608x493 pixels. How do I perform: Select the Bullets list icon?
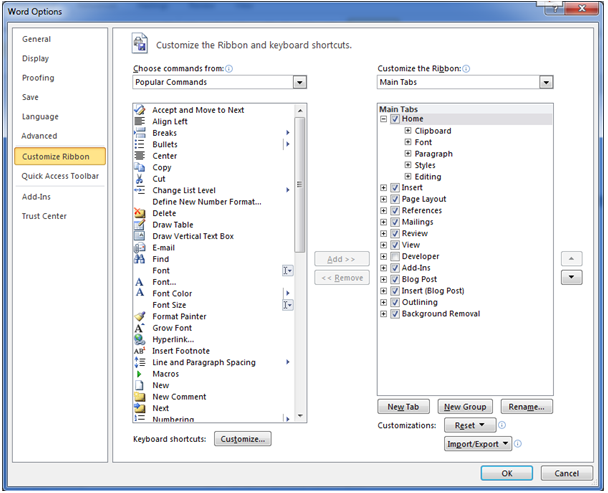140,144
